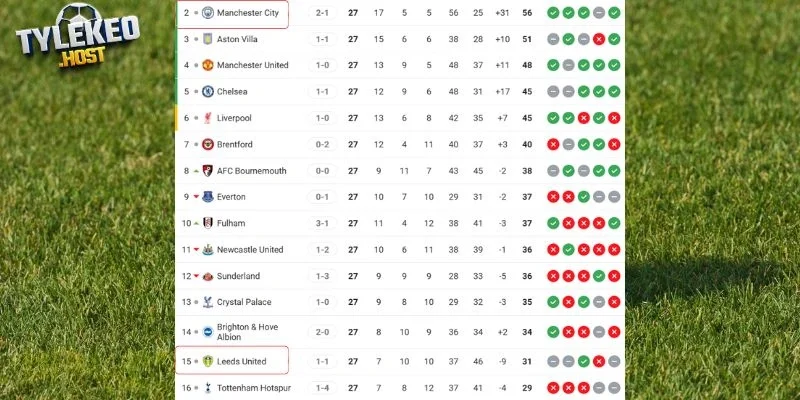Click the Brentford club crest
This screenshot has height=400, width=800.
click(208, 144)
